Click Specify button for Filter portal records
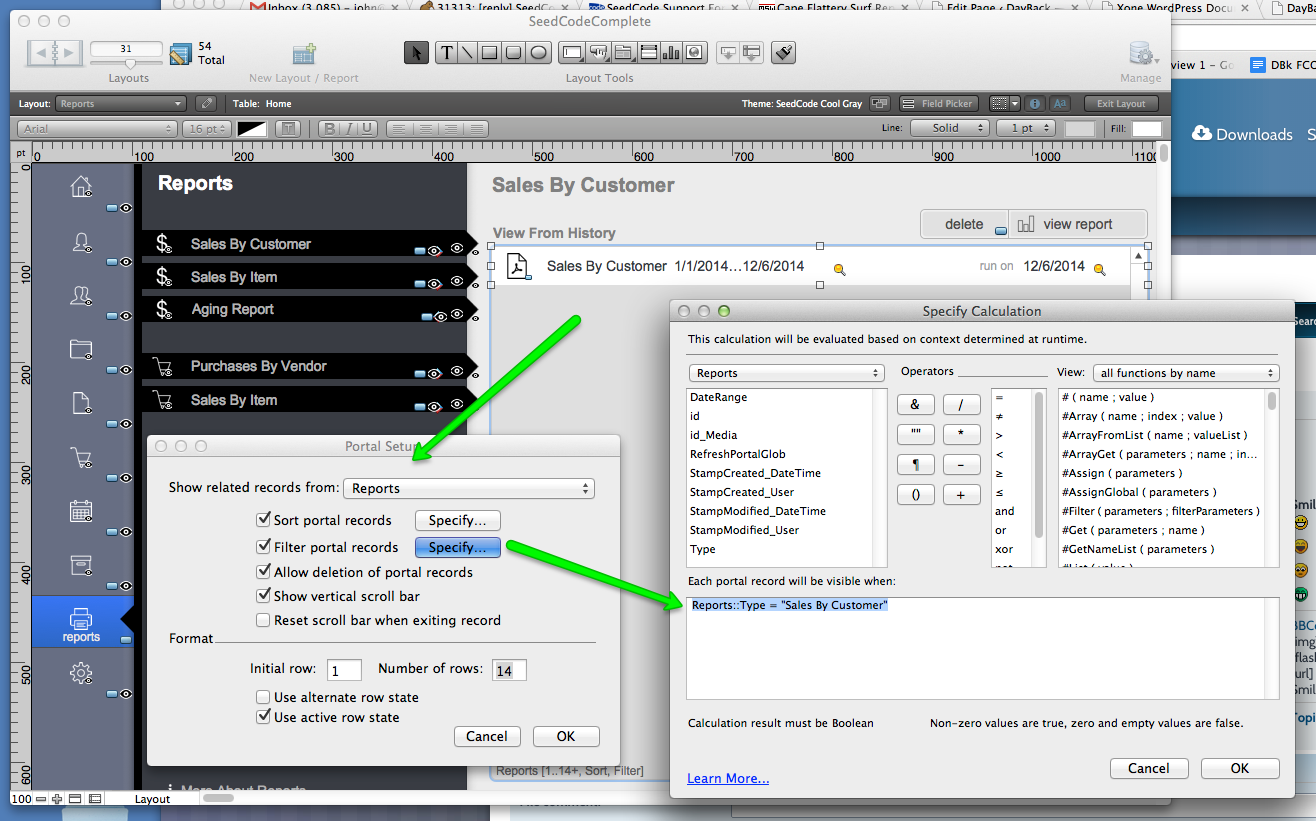The height and width of the screenshot is (821, 1316). tap(457, 547)
